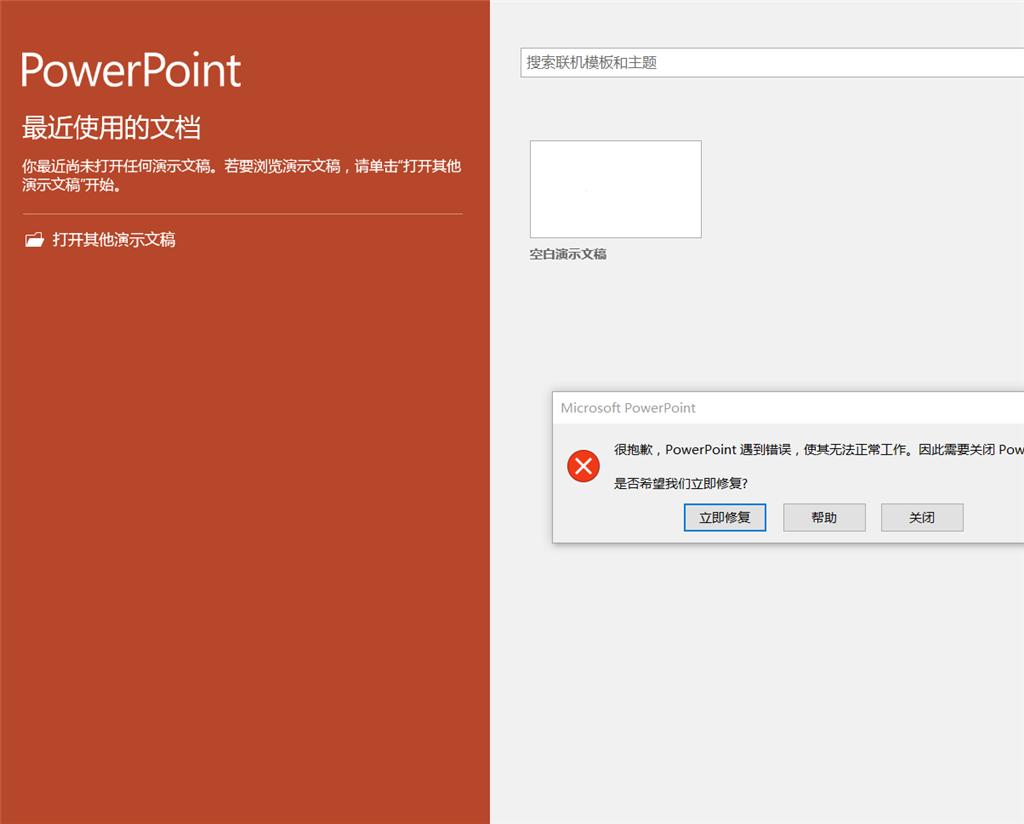Click the 很抱歉 PowerPoint 遇到错误 message

(819, 450)
